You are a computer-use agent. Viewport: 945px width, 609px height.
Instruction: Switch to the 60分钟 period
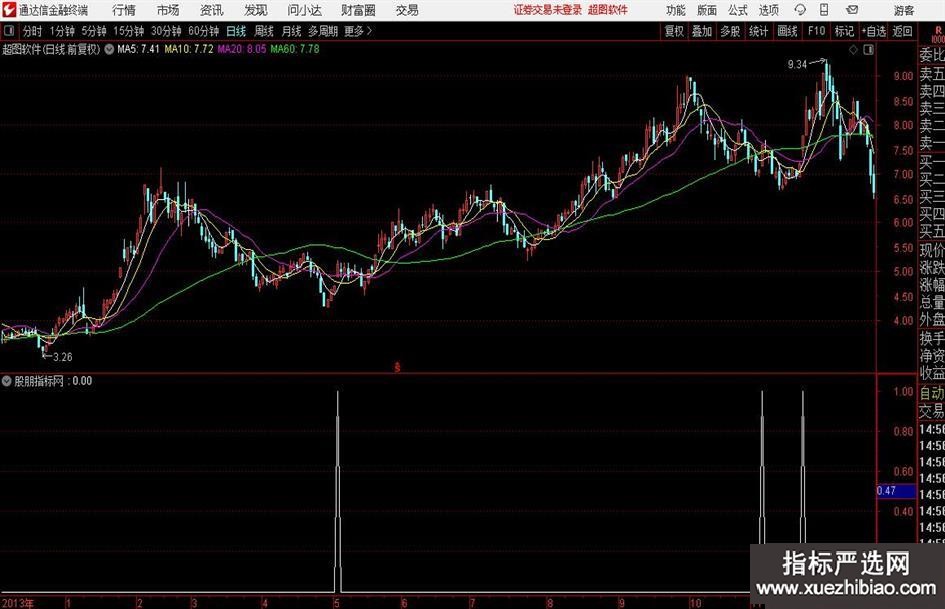(204, 31)
